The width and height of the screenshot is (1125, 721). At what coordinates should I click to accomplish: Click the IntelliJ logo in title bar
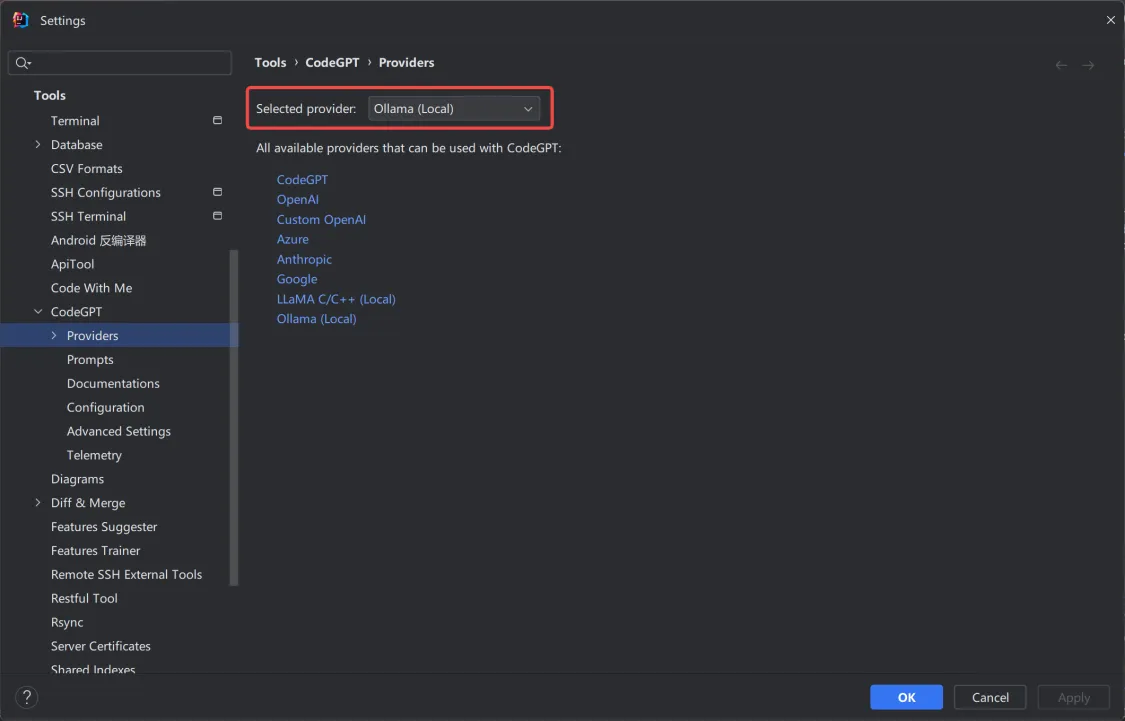pos(21,20)
